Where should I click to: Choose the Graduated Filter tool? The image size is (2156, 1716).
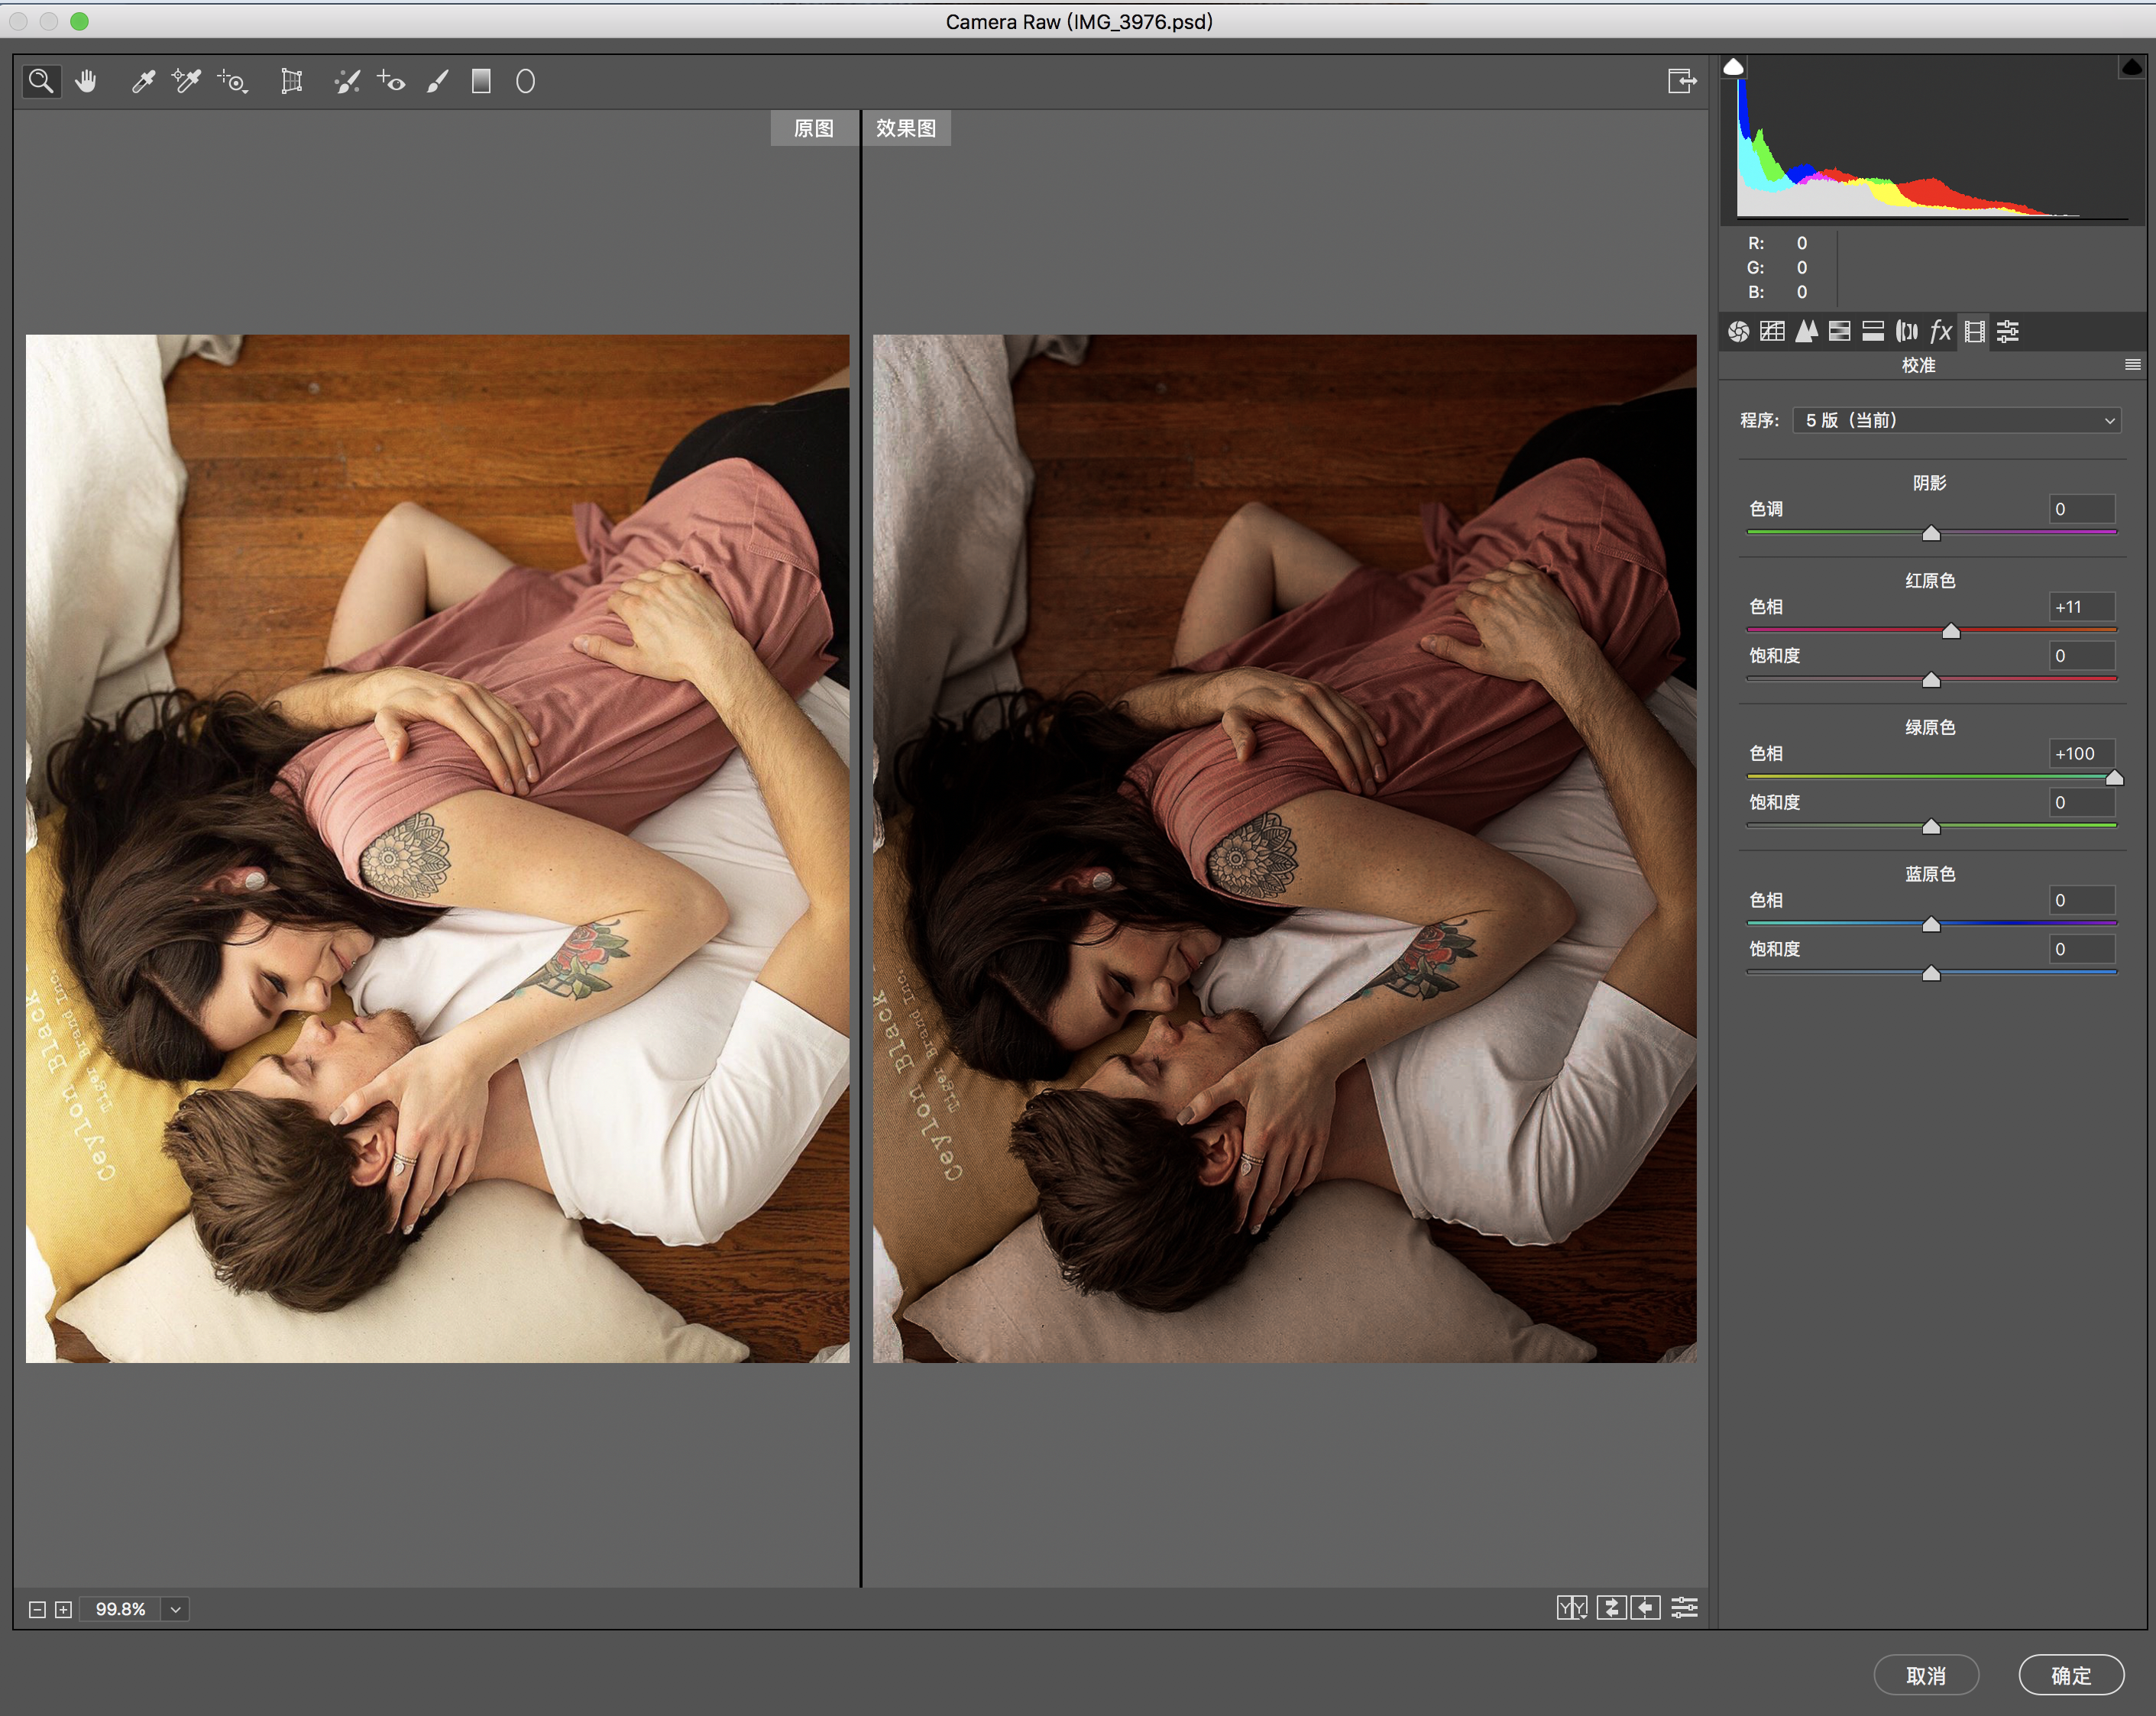click(481, 81)
